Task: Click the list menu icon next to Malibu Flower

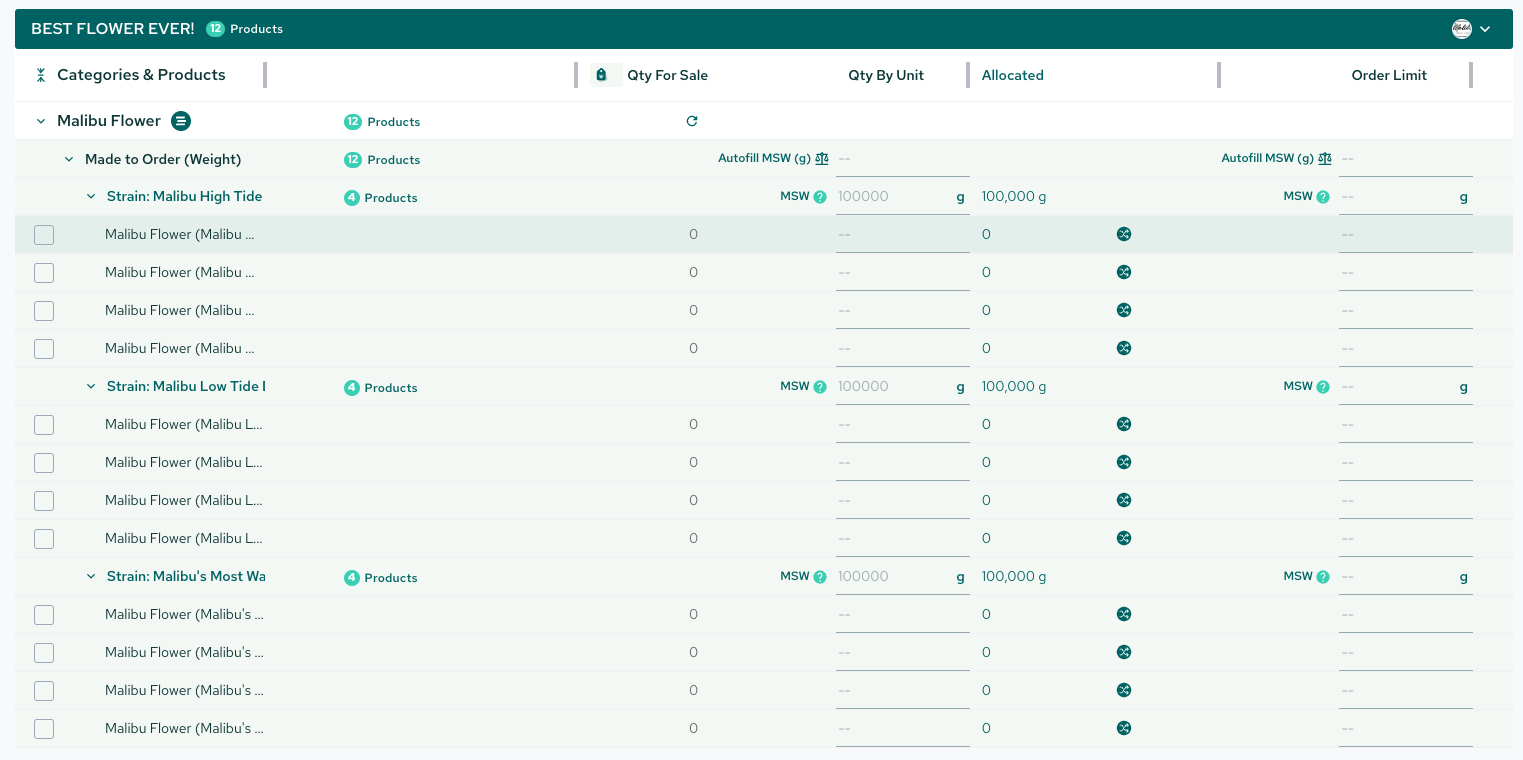Action: tap(181, 121)
